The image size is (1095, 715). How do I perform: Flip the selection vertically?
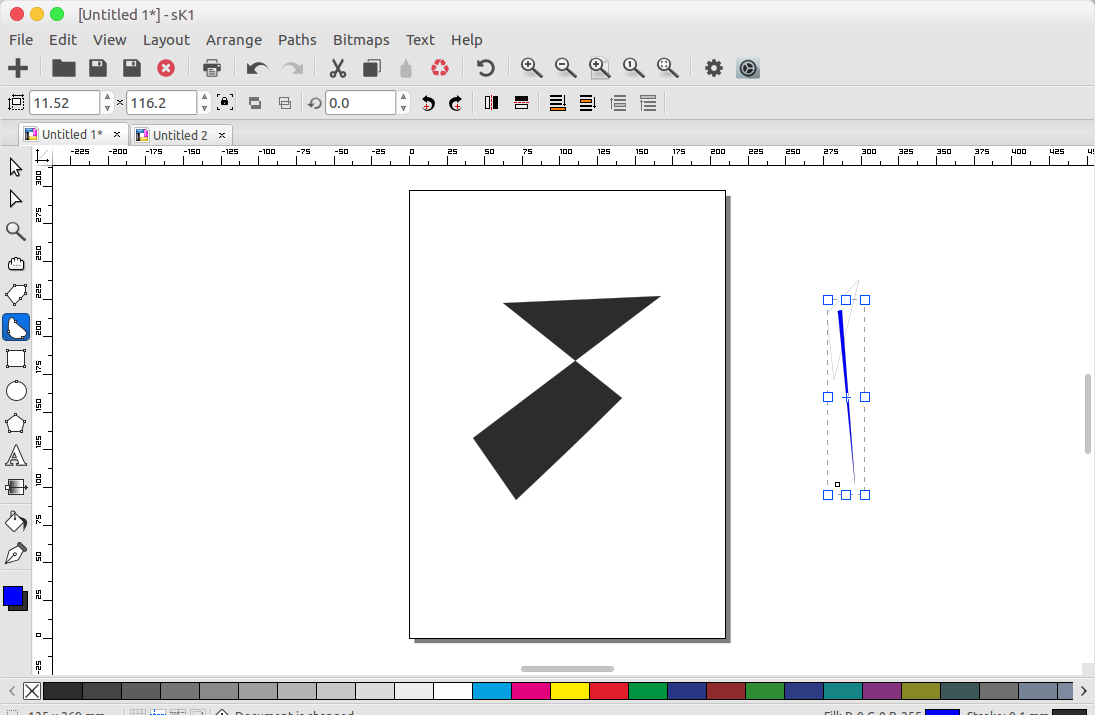(x=521, y=102)
